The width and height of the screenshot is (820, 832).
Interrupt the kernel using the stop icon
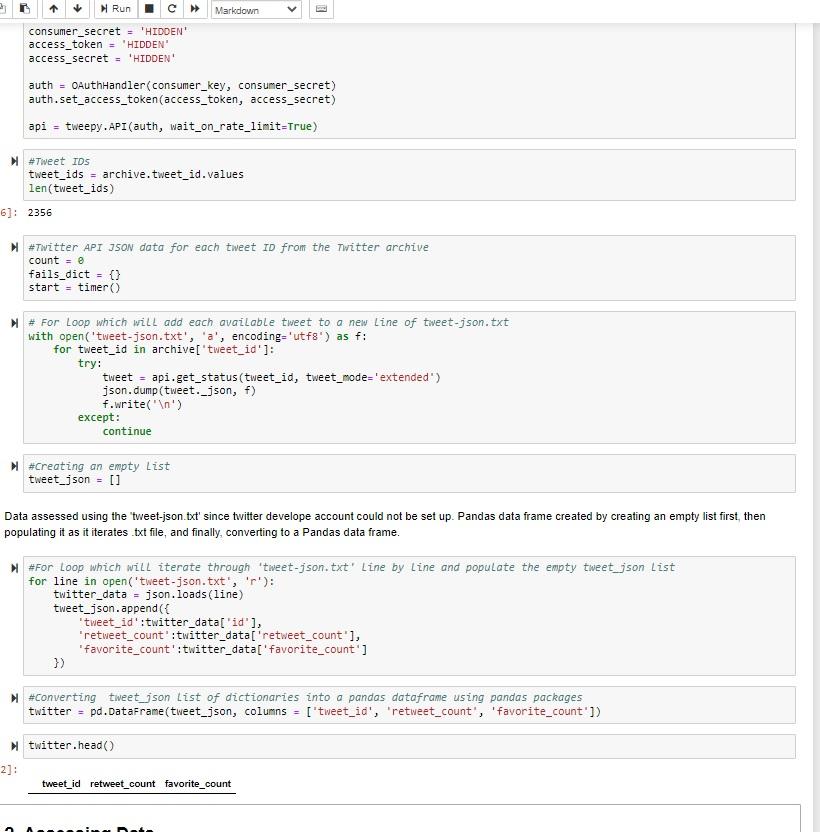coord(148,9)
